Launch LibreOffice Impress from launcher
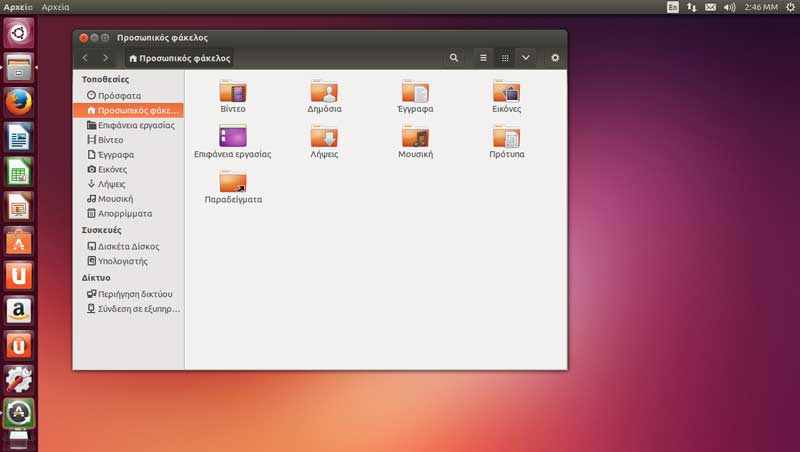Image resolution: width=800 pixels, height=452 pixels. [19, 206]
